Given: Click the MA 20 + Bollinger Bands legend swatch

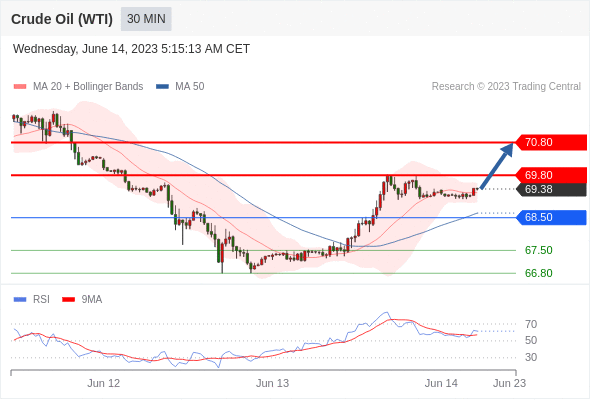Looking at the screenshot, I should tap(20, 87).
